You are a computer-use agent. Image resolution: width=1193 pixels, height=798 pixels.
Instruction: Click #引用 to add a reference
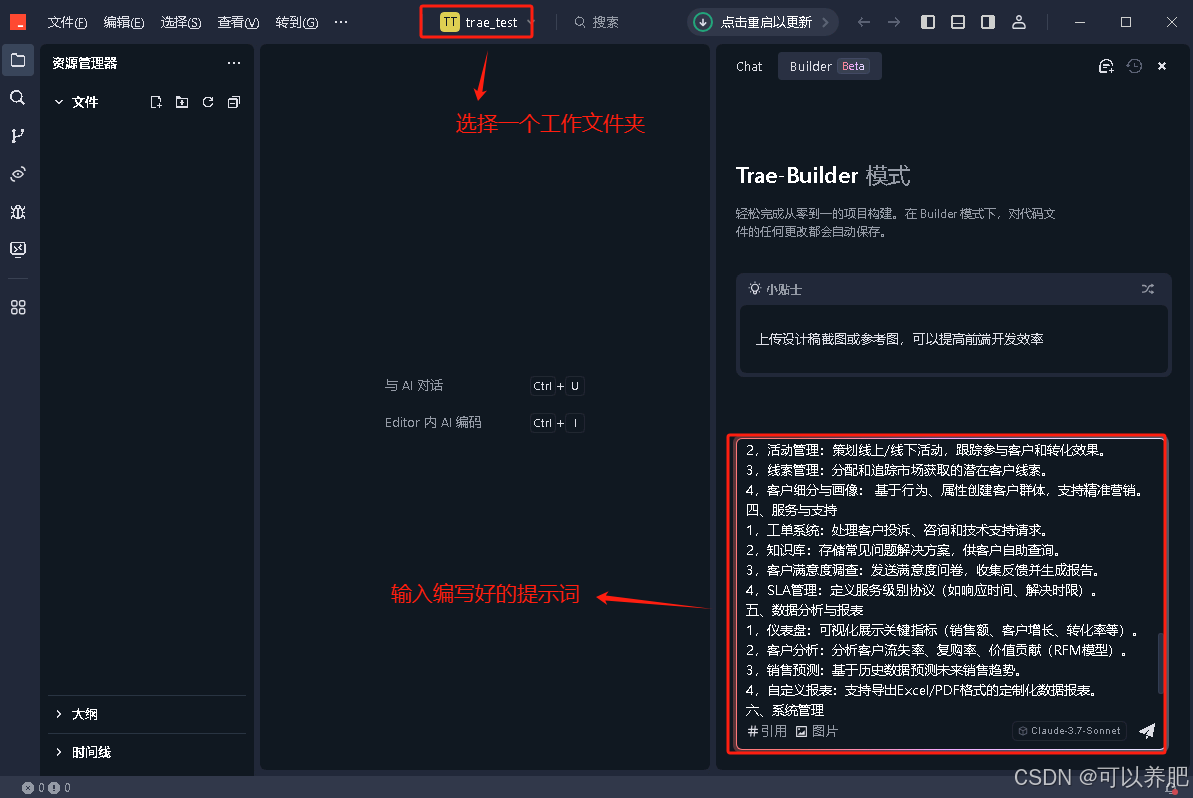click(767, 731)
